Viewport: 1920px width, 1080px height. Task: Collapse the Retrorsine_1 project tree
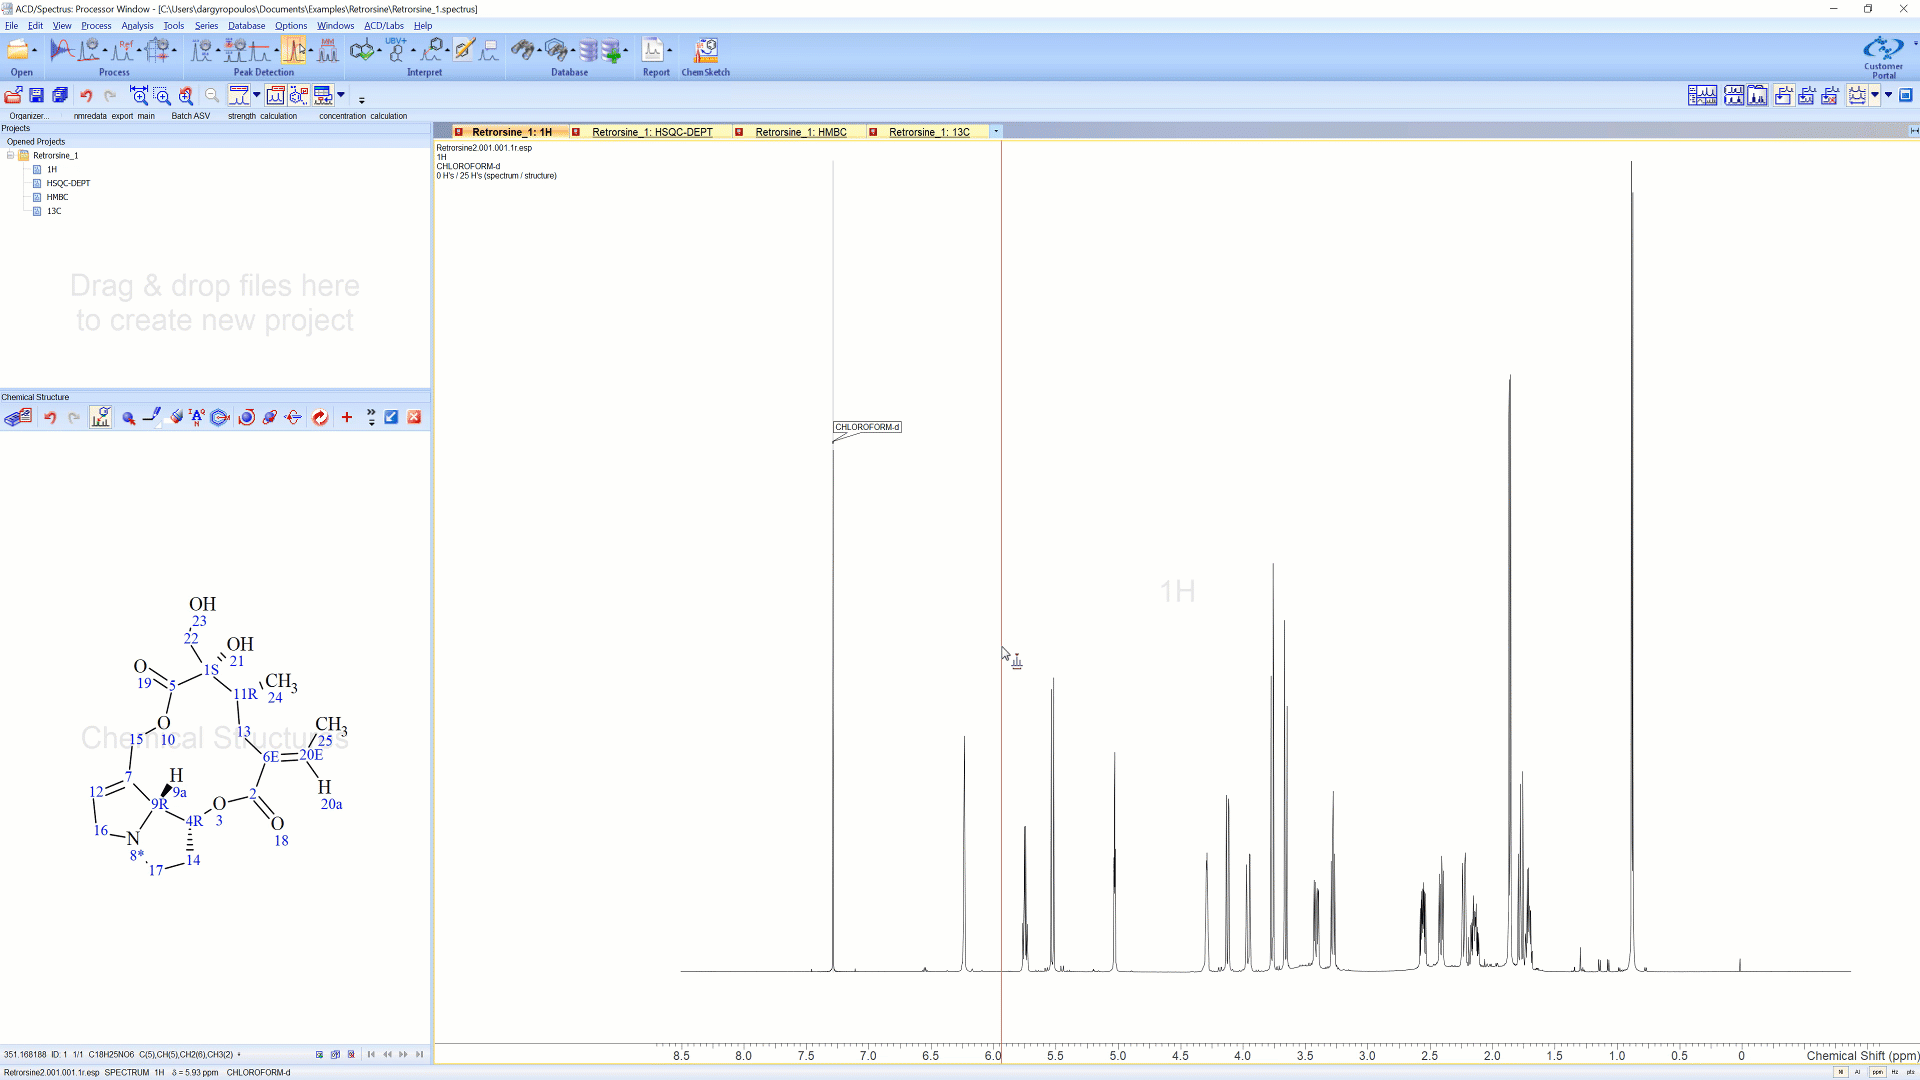pos(10,155)
